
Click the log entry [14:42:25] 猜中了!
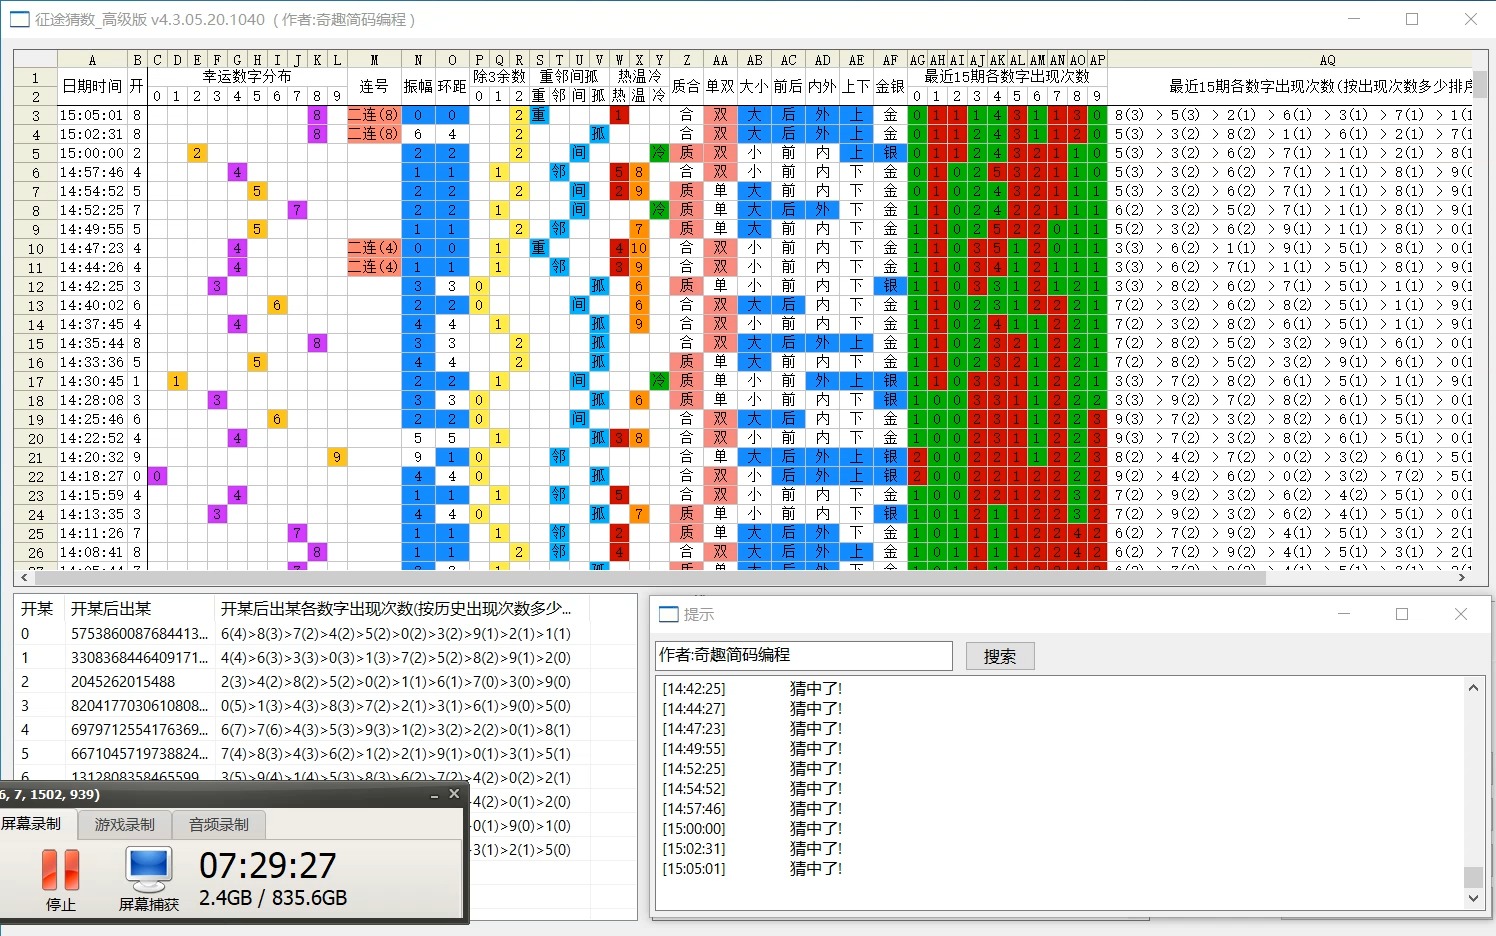click(x=752, y=688)
